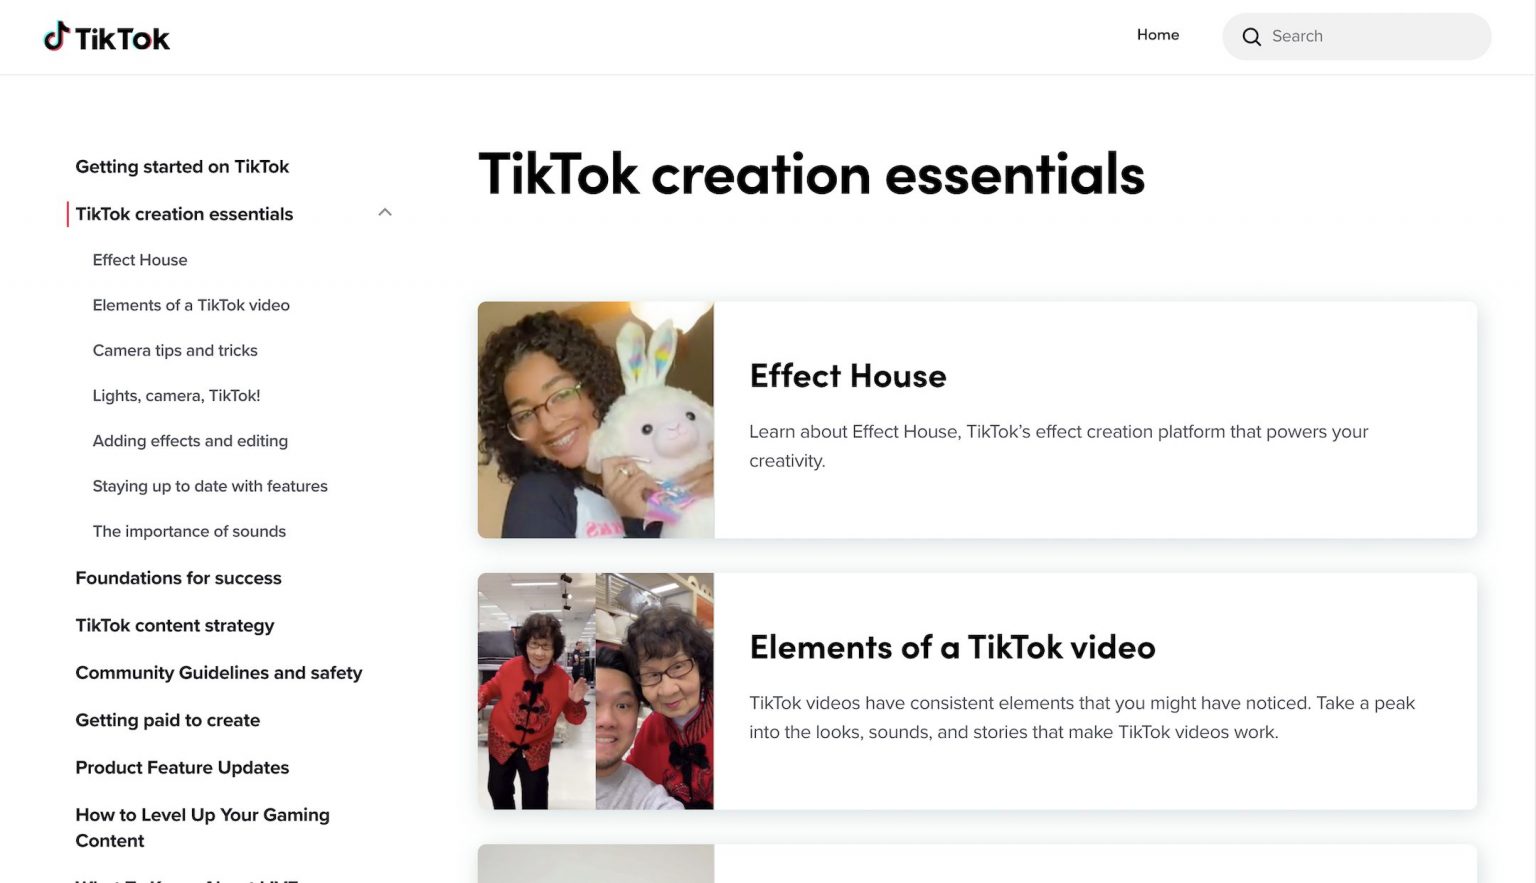Click the magnifying glass search icon
The width and height of the screenshot is (1536, 883).
pyautogui.click(x=1251, y=36)
